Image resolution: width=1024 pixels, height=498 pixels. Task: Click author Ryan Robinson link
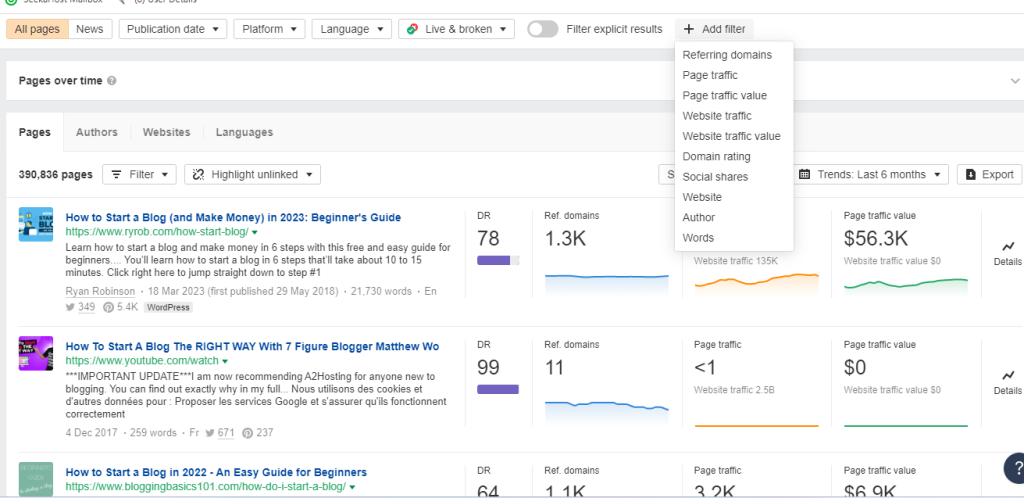tap(101, 291)
